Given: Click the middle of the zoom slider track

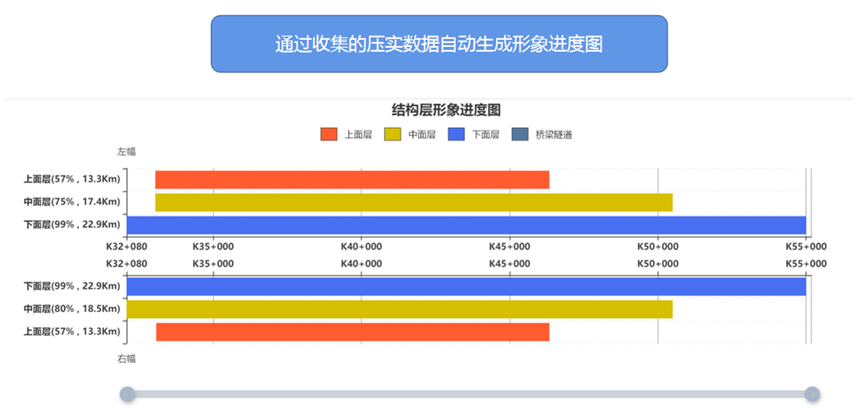Looking at the screenshot, I should (469, 394).
